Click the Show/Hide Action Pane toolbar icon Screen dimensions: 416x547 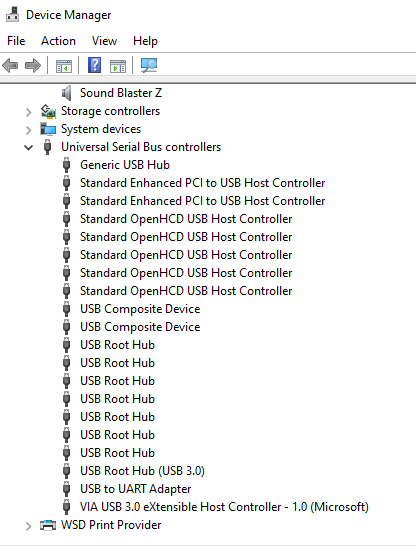click(x=118, y=66)
